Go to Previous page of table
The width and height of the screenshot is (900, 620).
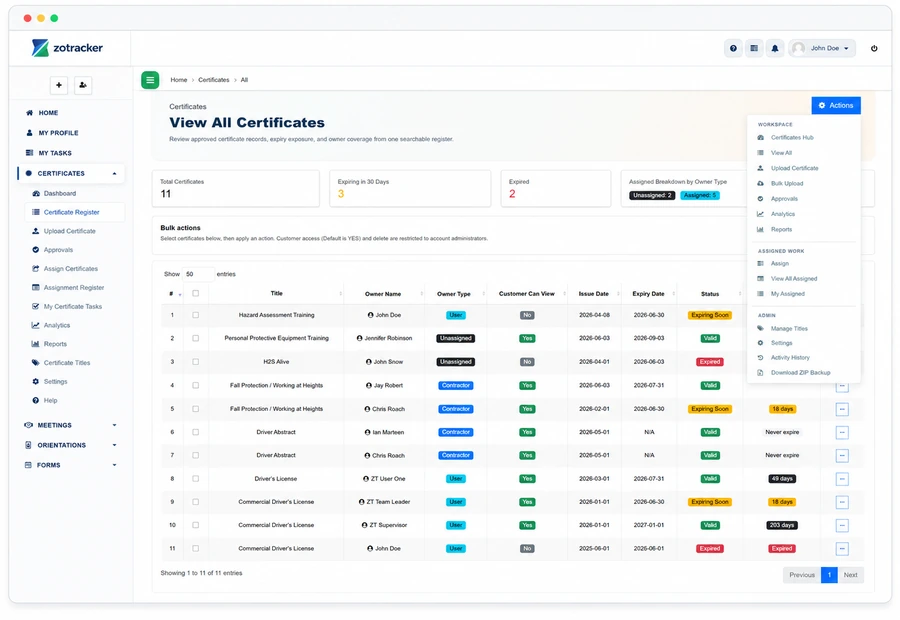tap(802, 575)
